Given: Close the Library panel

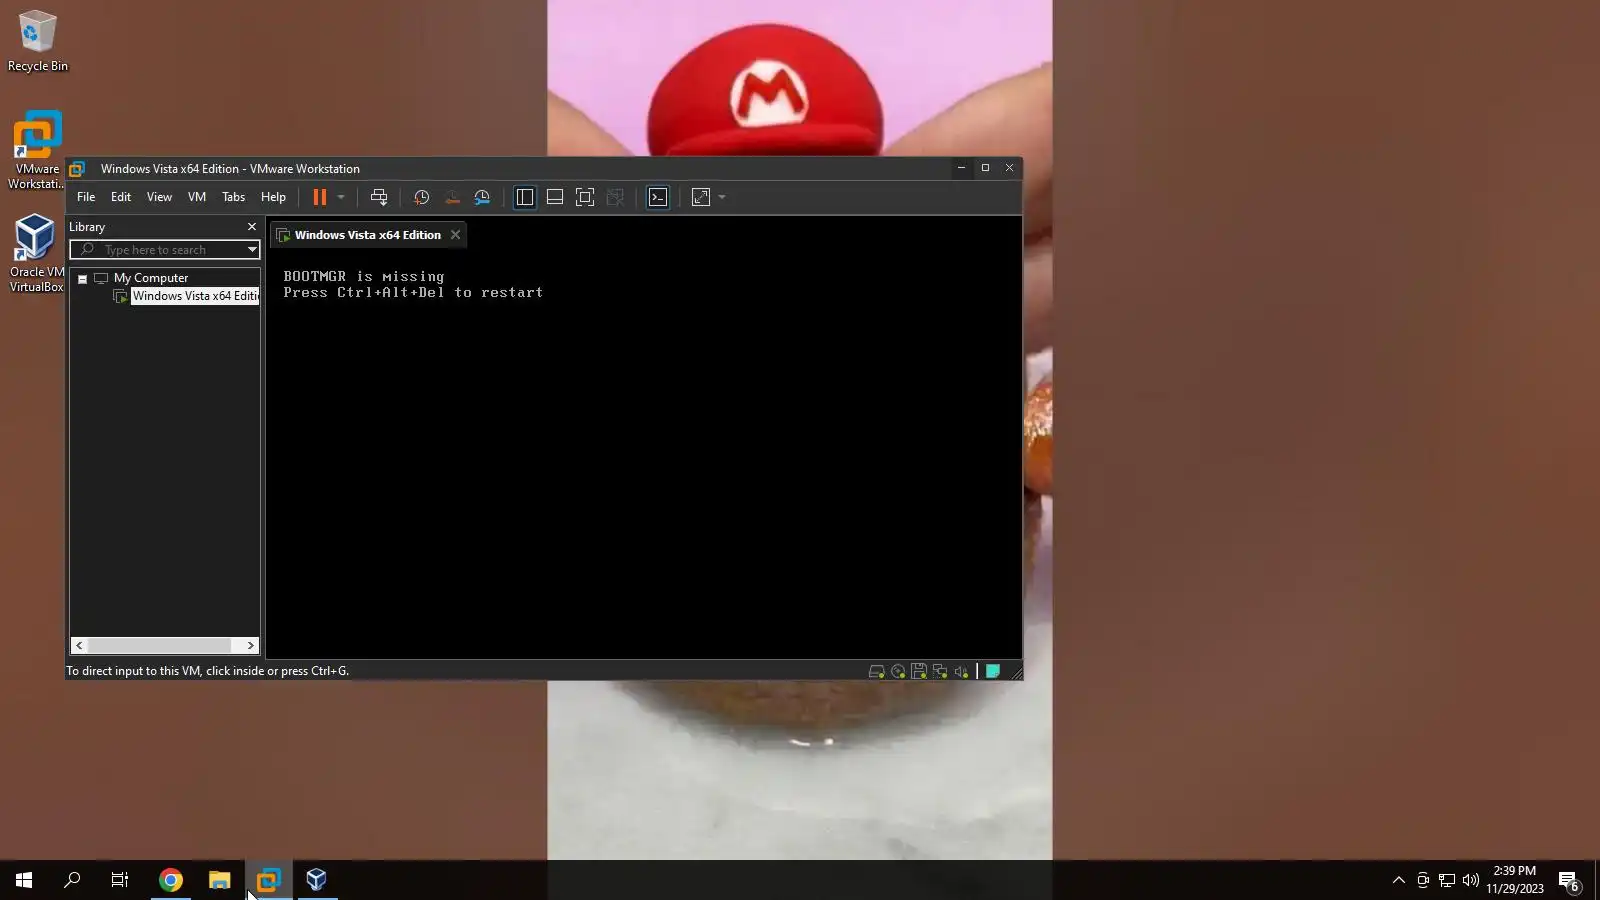Looking at the screenshot, I should click(x=252, y=227).
